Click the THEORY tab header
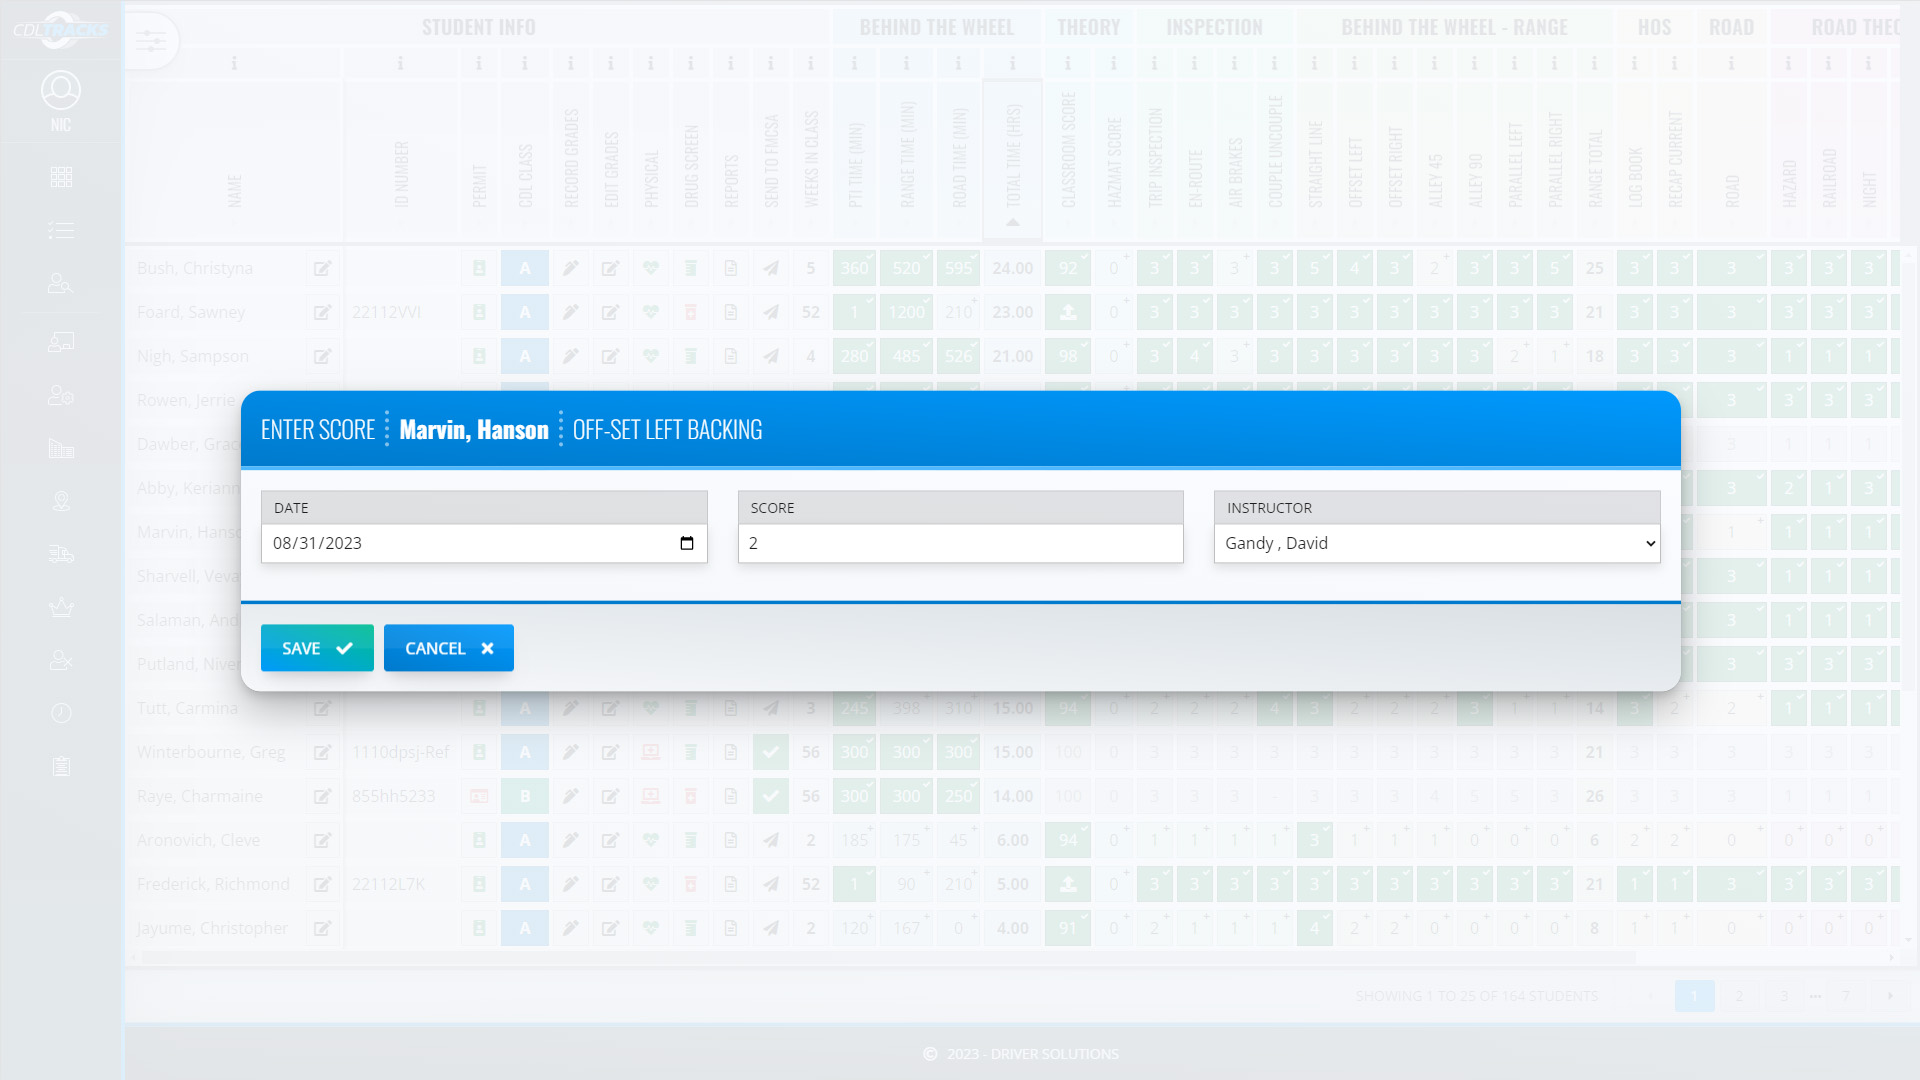Viewport: 1920px width, 1080px height. (x=1089, y=25)
